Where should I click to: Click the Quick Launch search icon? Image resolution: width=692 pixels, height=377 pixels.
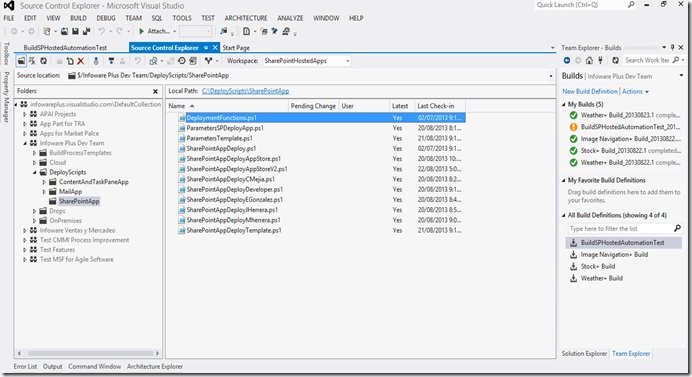(x=631, y=5)
